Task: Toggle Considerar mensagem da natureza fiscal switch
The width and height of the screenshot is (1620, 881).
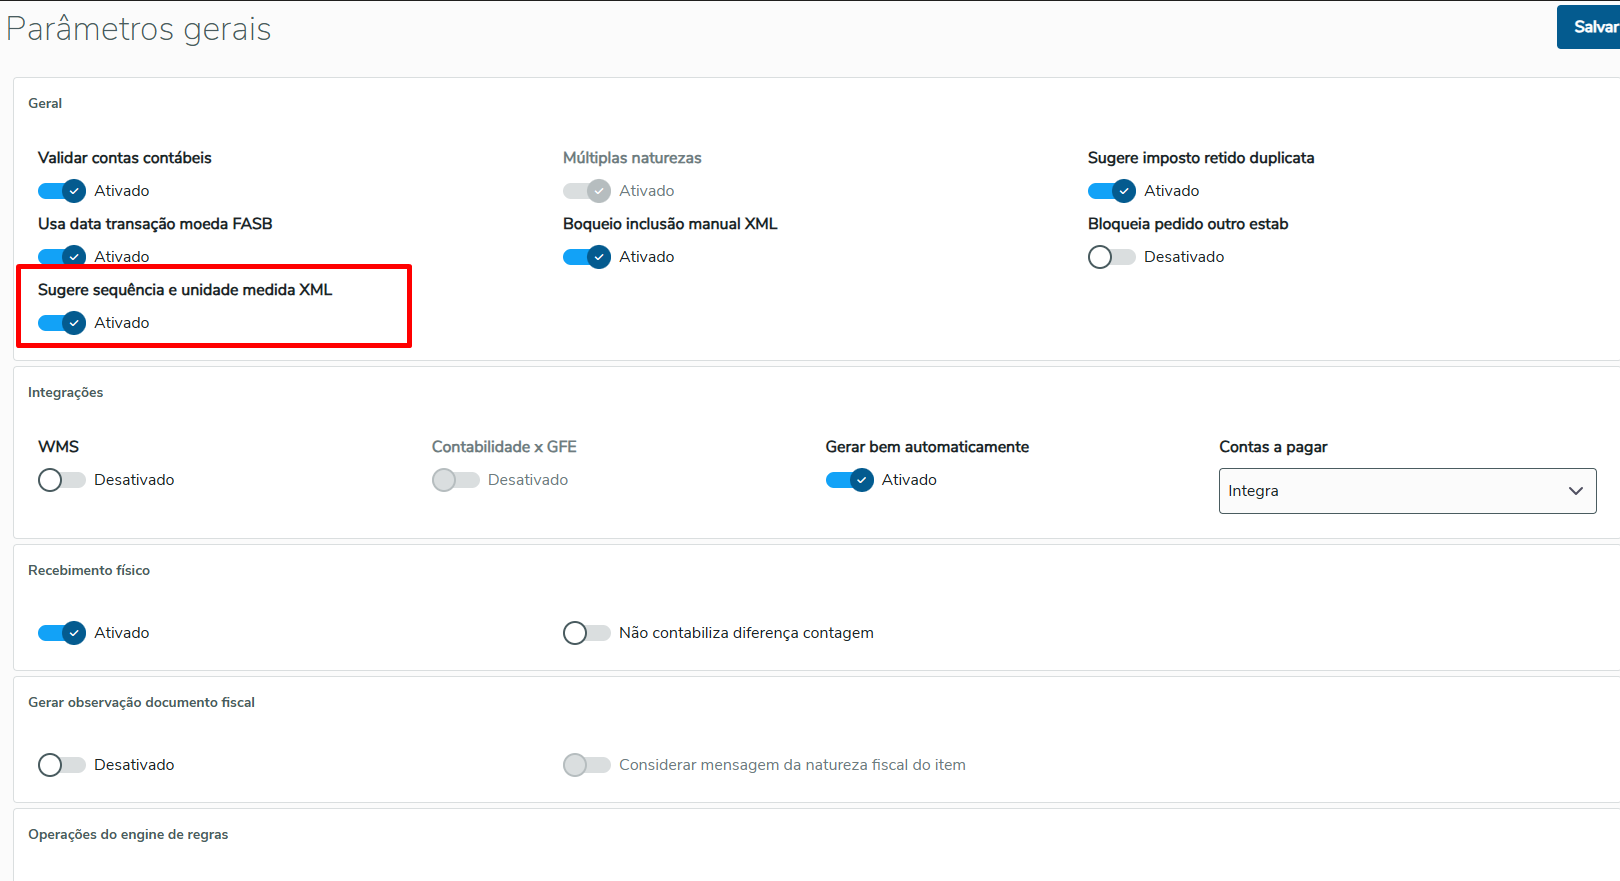Action: pos(587,765)
